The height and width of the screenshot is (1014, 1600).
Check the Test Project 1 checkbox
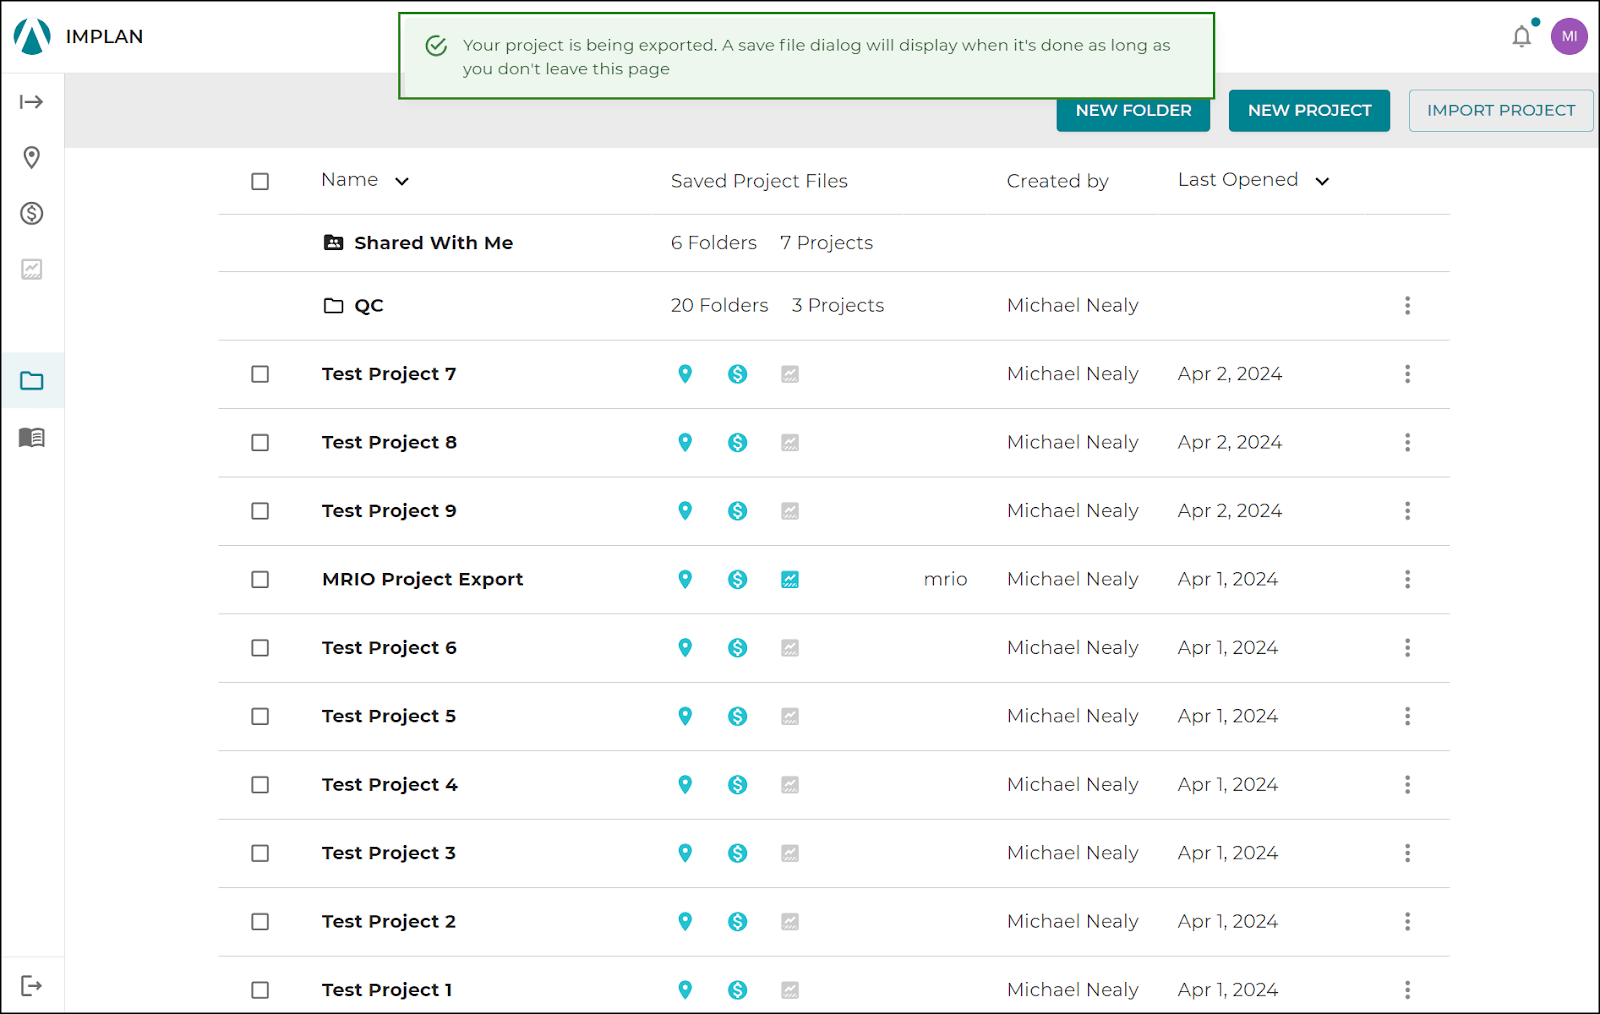[260, 990]
